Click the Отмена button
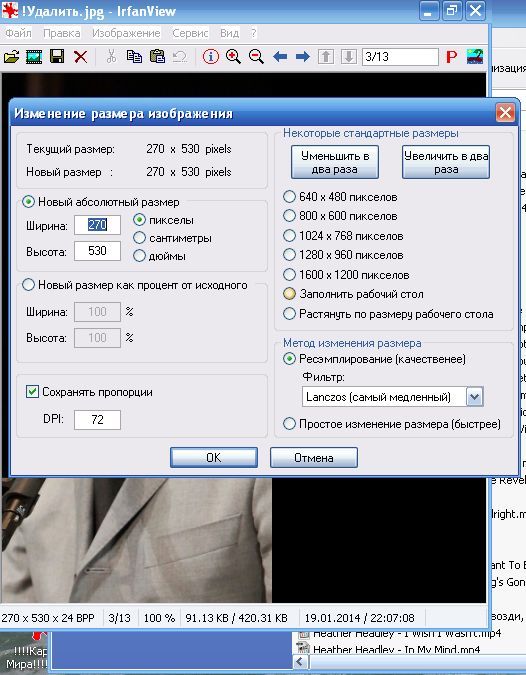The height and width of the screenshot is (675, 526). (314, 457)
